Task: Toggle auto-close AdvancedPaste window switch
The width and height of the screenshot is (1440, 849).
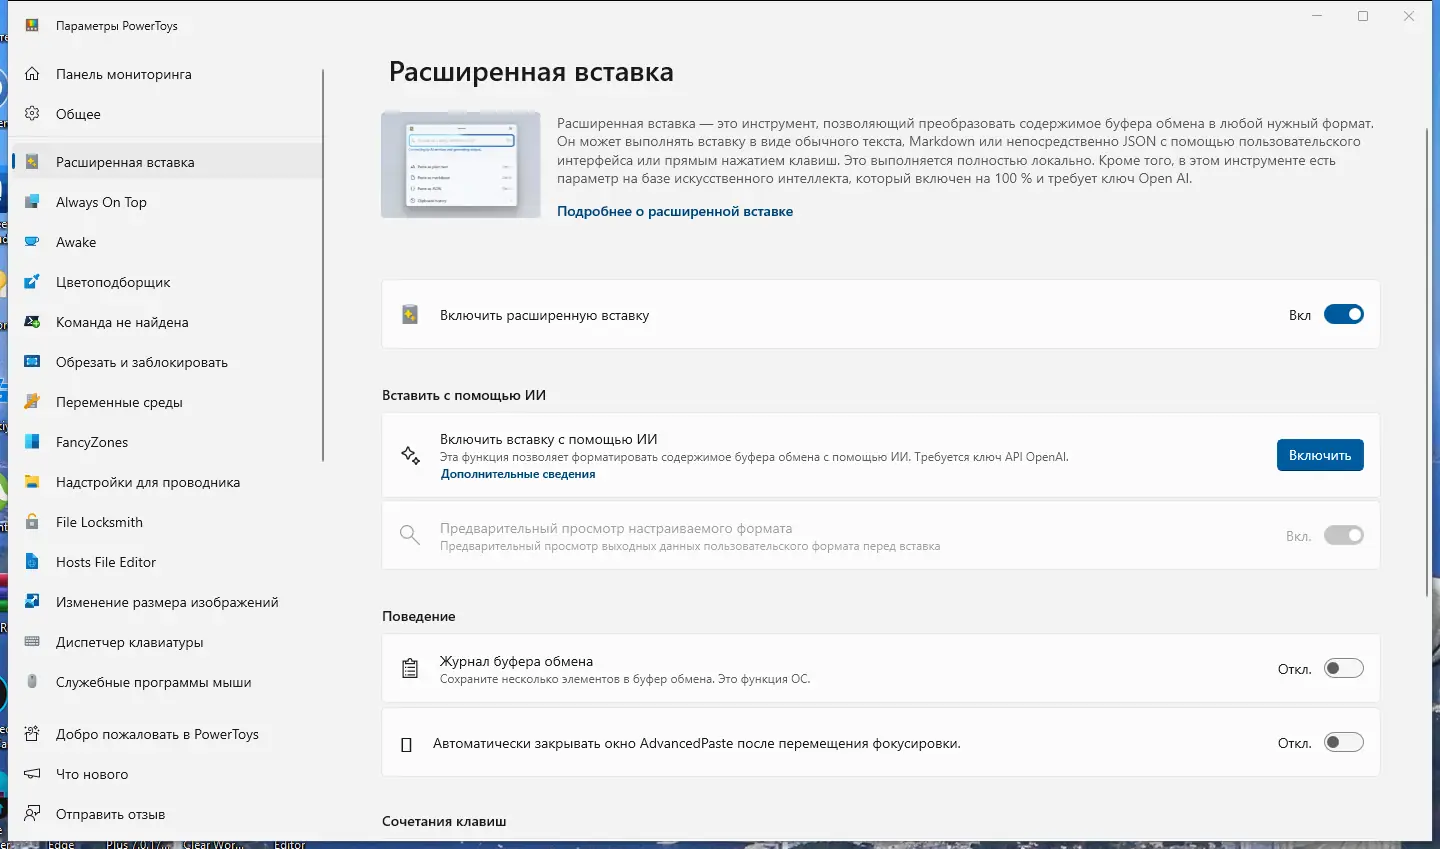Action: coord(1344,743)
